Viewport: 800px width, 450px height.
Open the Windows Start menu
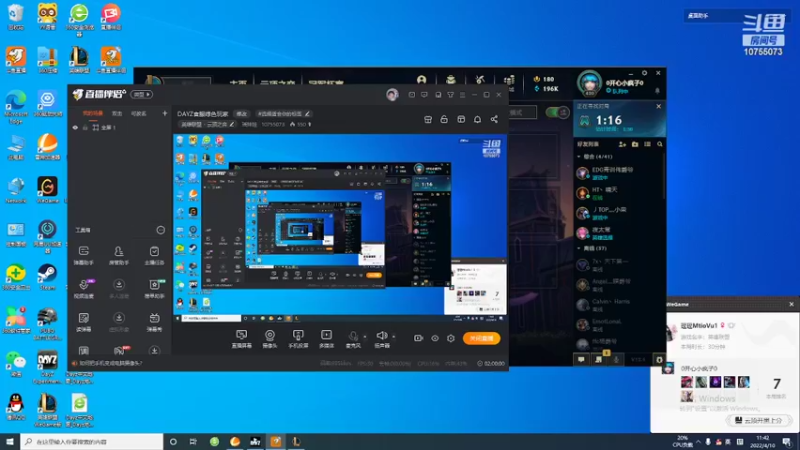pos(10,442)
